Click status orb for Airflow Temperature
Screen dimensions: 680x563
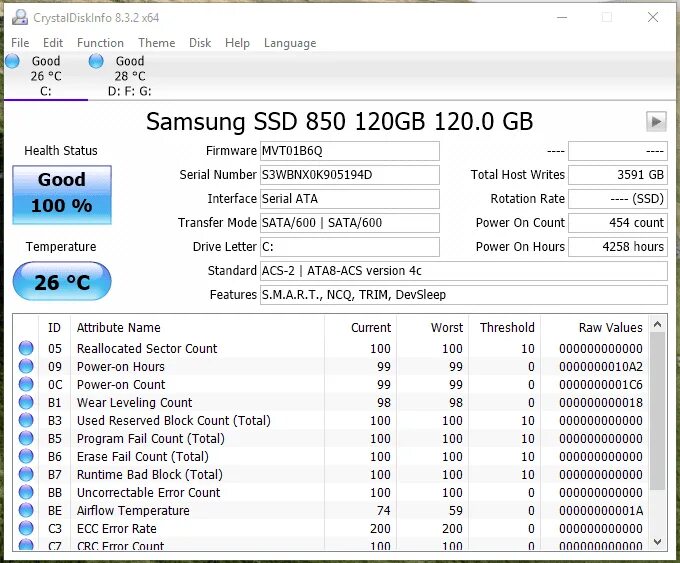pos(26,511)
